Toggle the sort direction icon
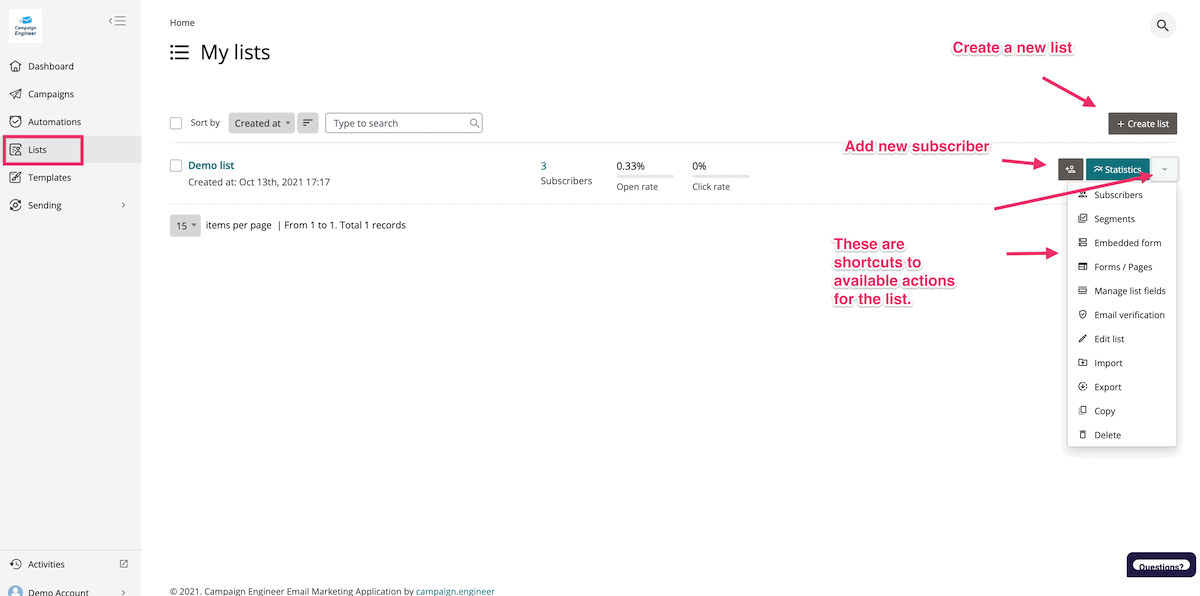 tap(308, 123)
